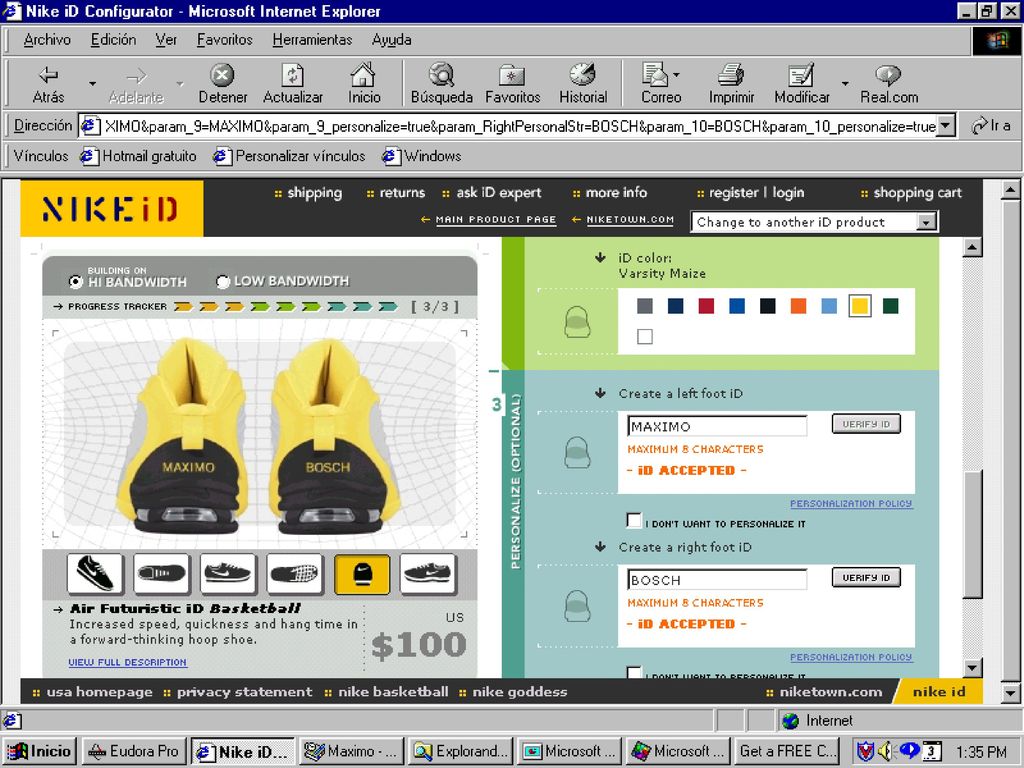The height and width of the screenshot is (768, 1024).
Task: Open Correo mail button
Action: pos(660,84)
